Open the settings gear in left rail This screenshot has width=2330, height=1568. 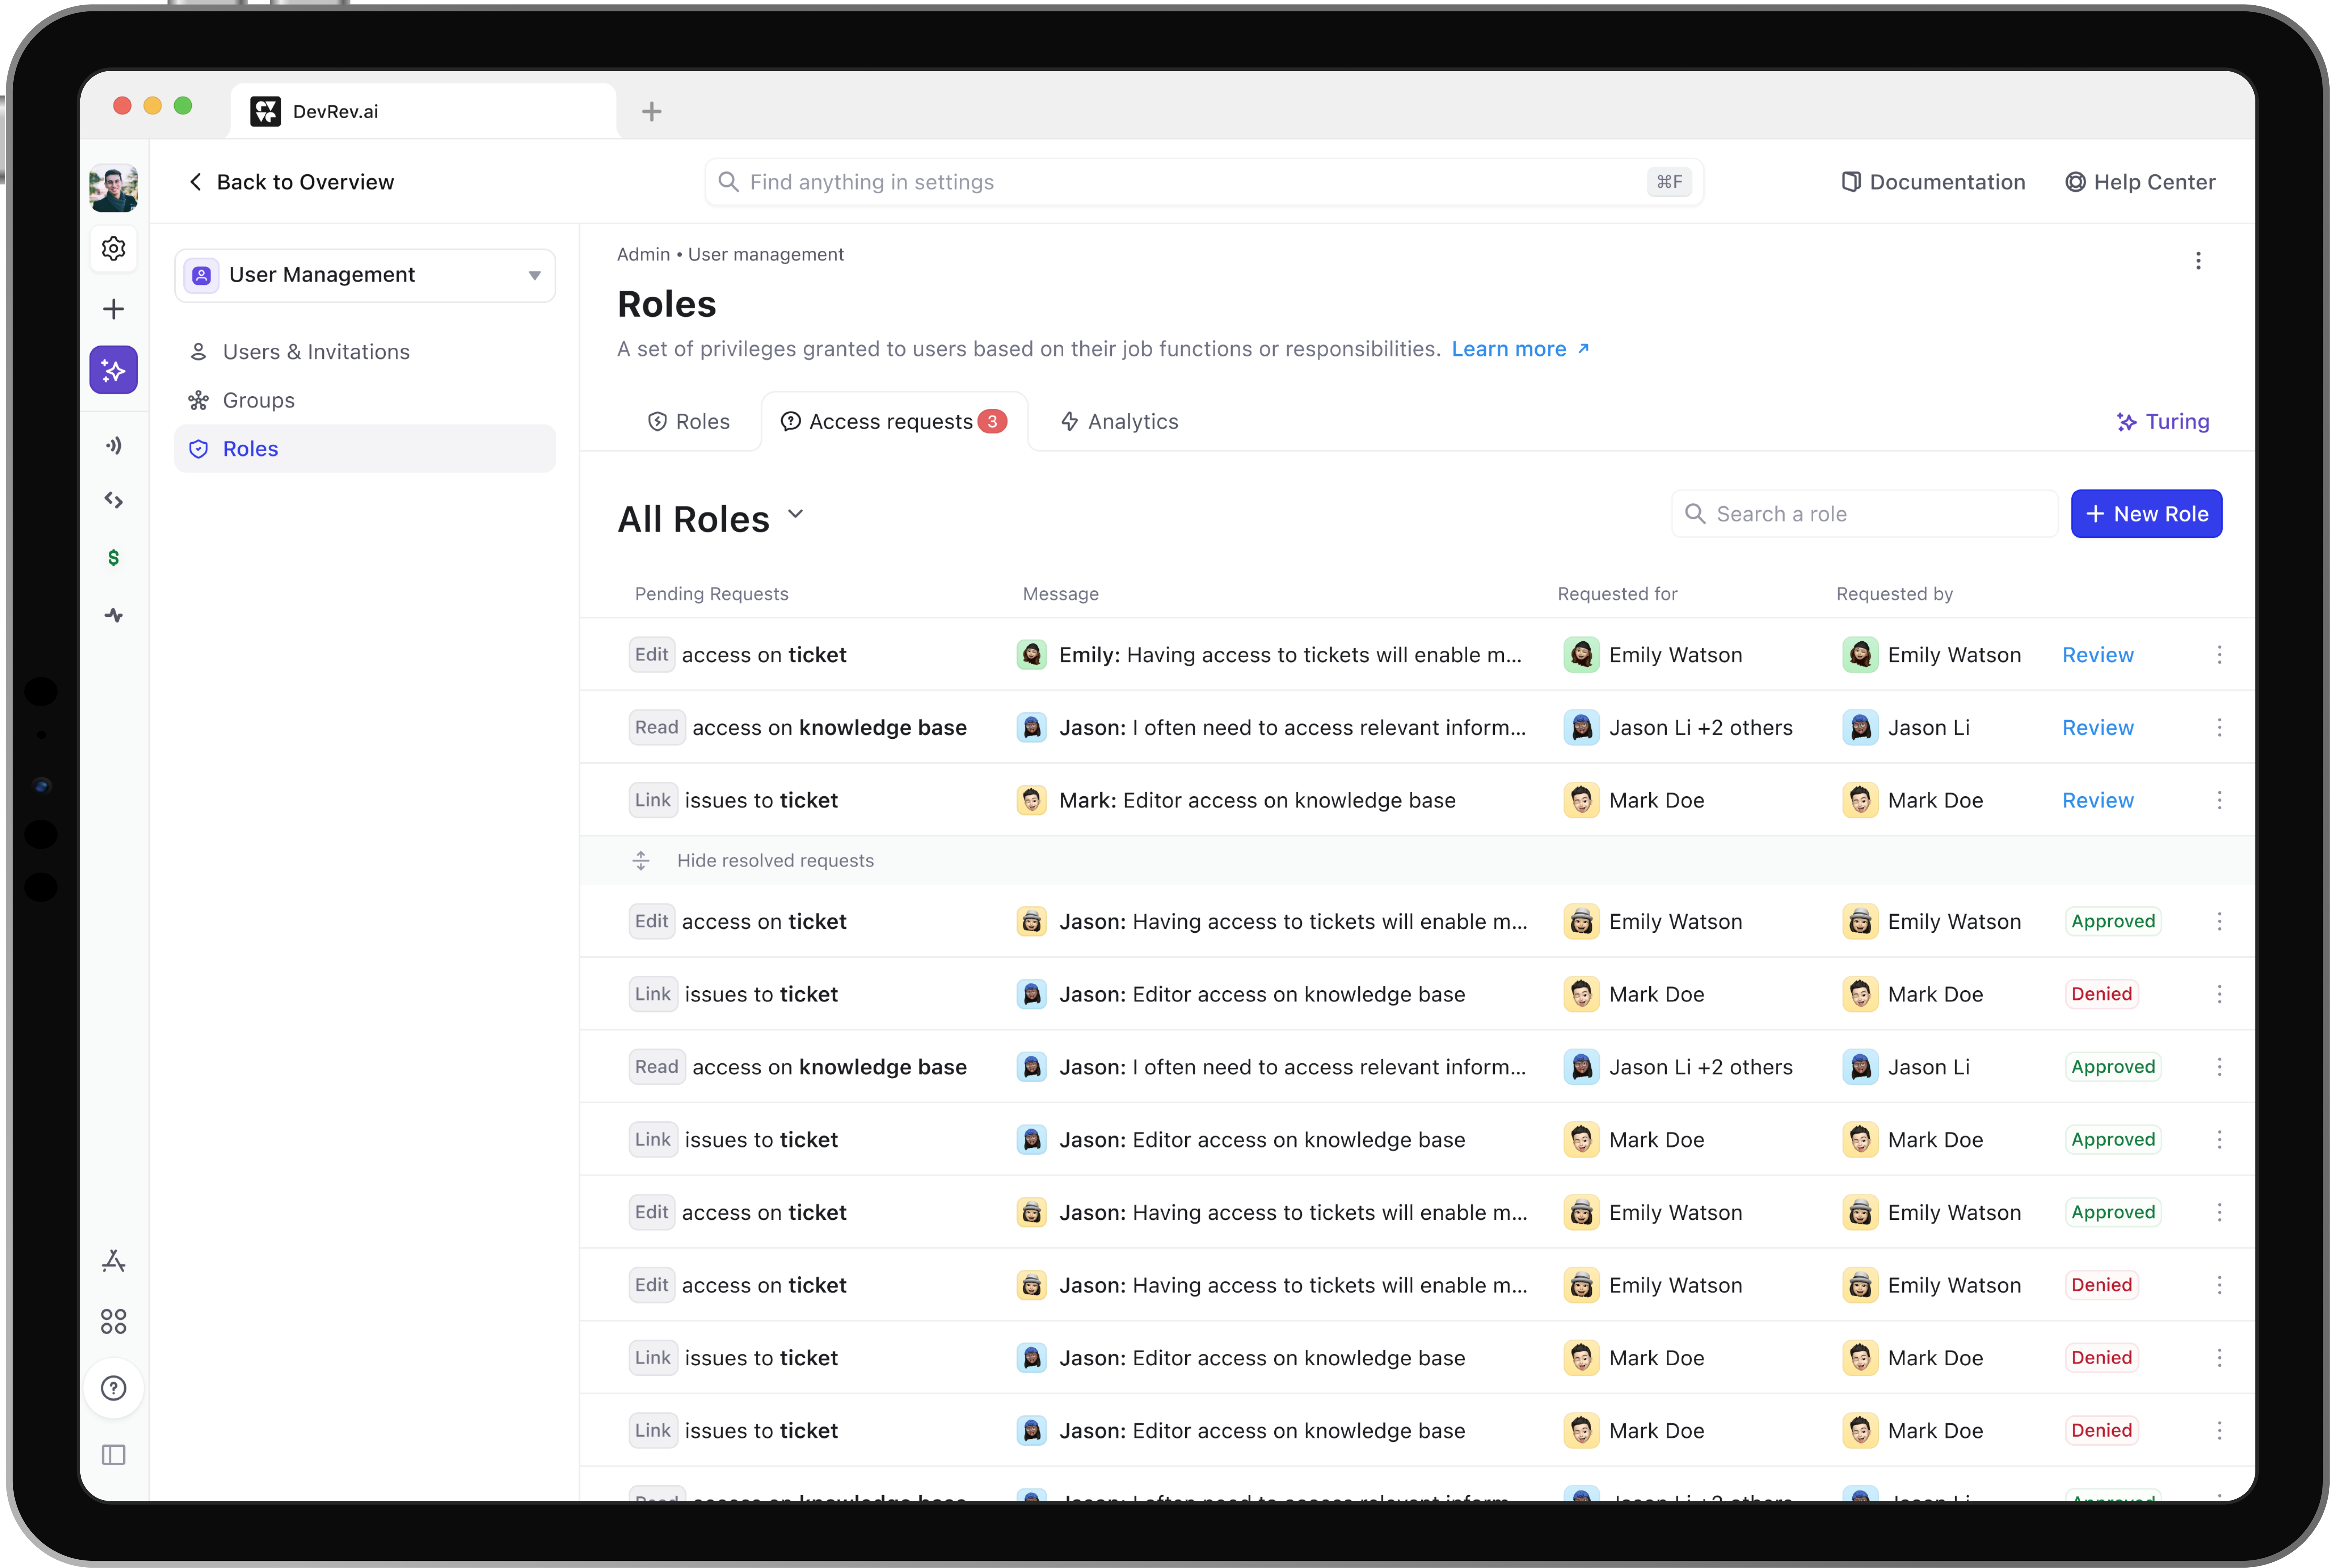click(x=114, y=248)
